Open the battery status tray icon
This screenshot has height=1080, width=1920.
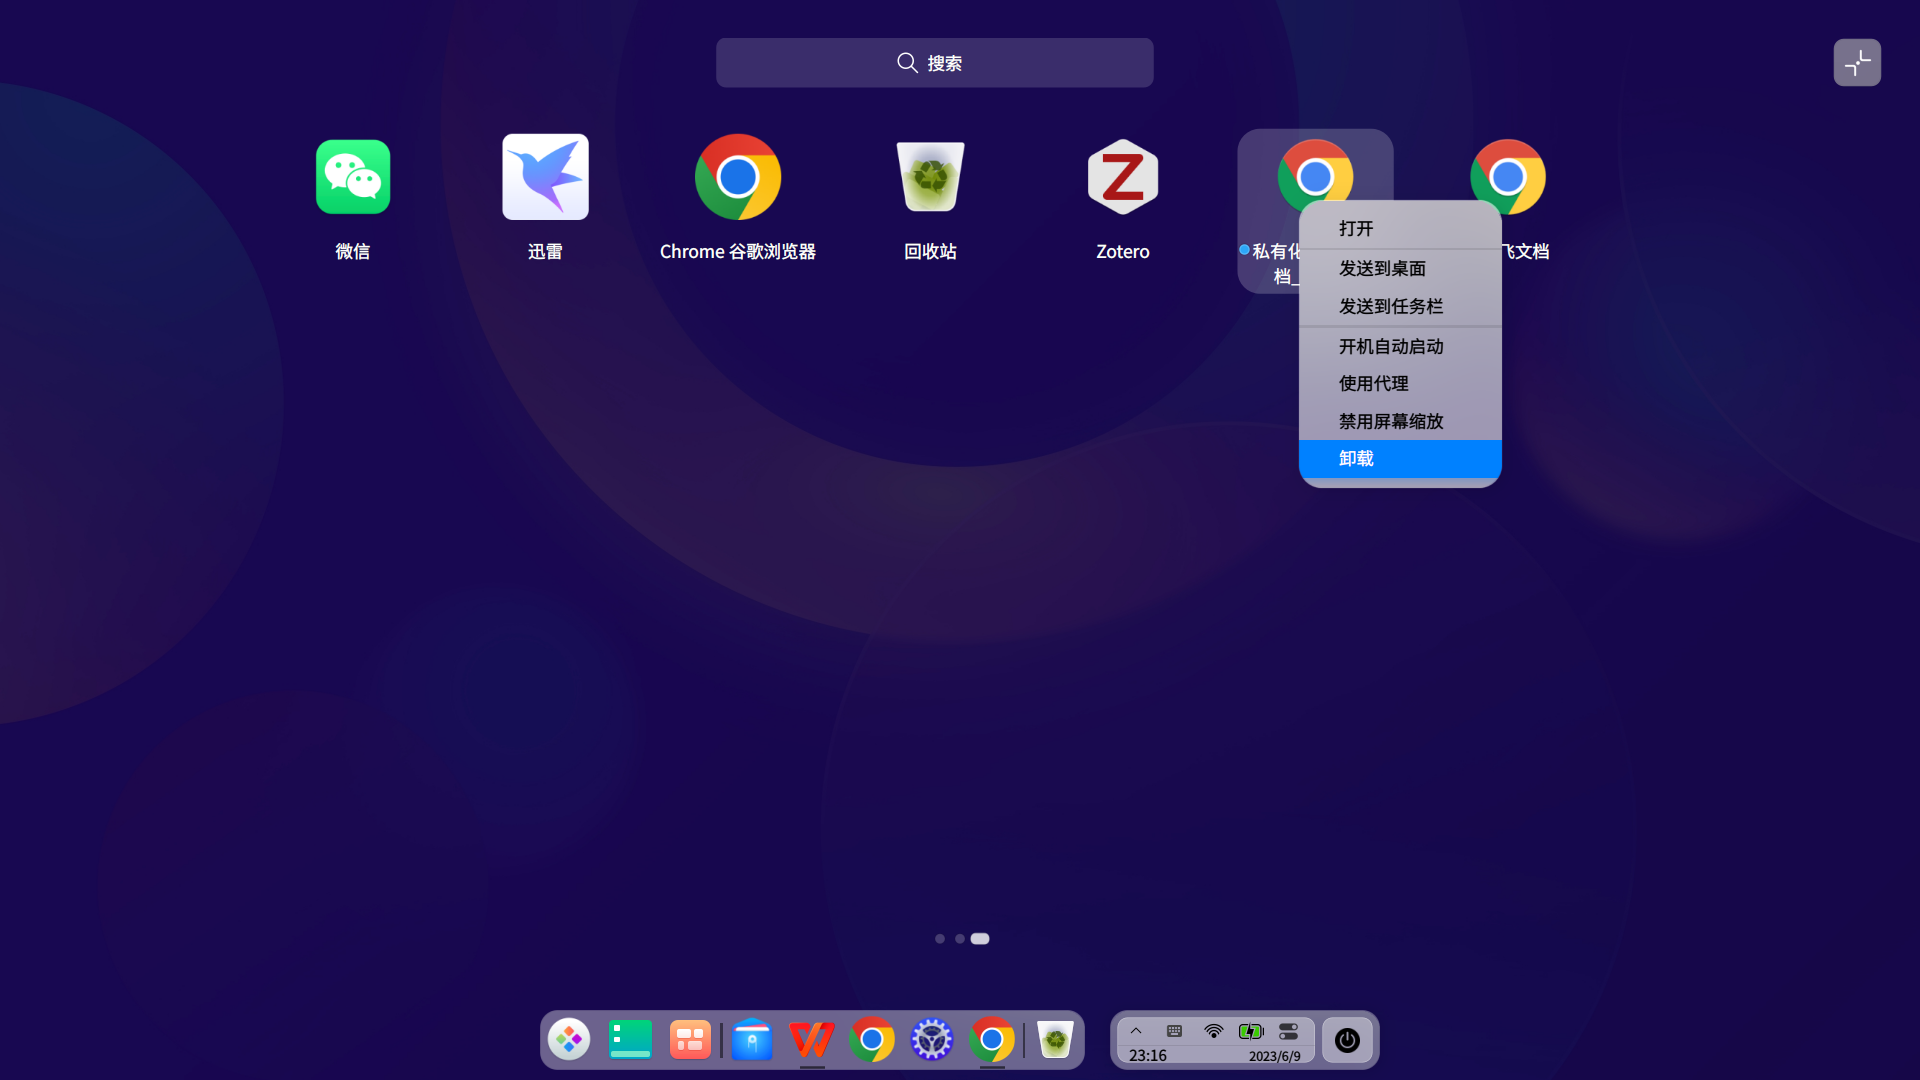click(x=1251, y=1031)
